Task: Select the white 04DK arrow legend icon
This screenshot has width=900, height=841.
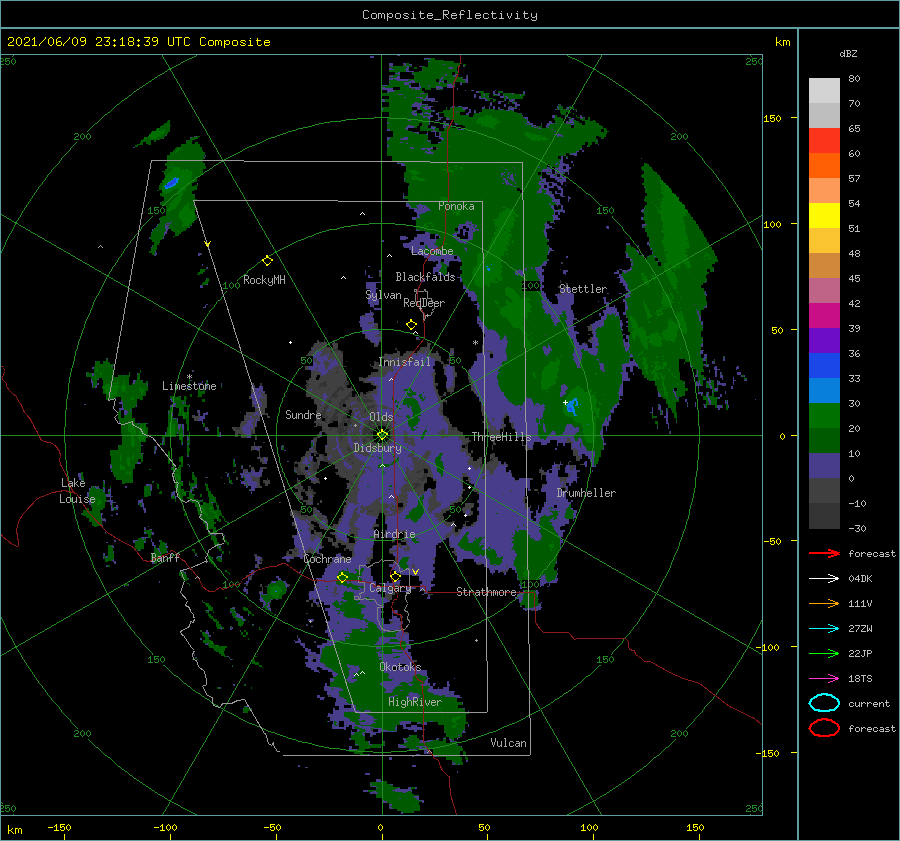Action: click(x=824, y=579)
